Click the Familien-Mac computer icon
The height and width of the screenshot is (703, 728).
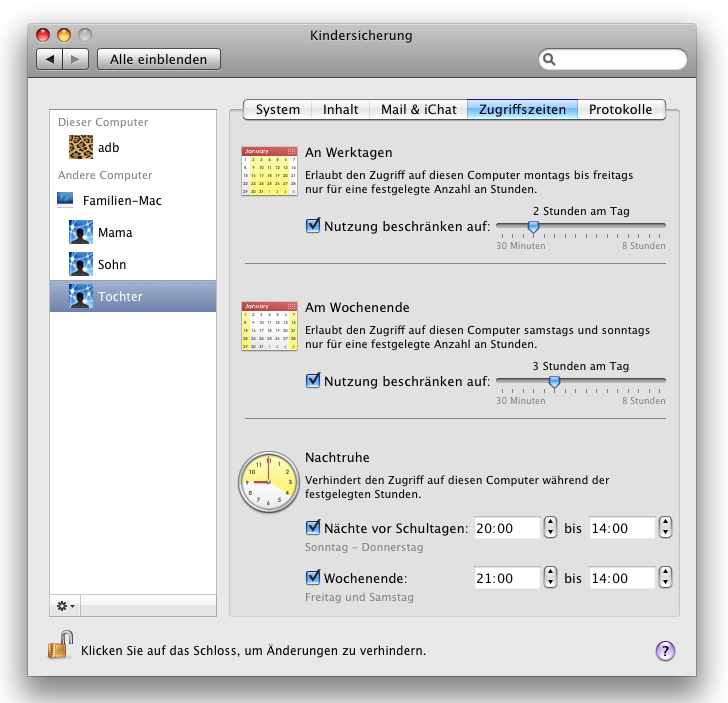click(x=65, y=200)
